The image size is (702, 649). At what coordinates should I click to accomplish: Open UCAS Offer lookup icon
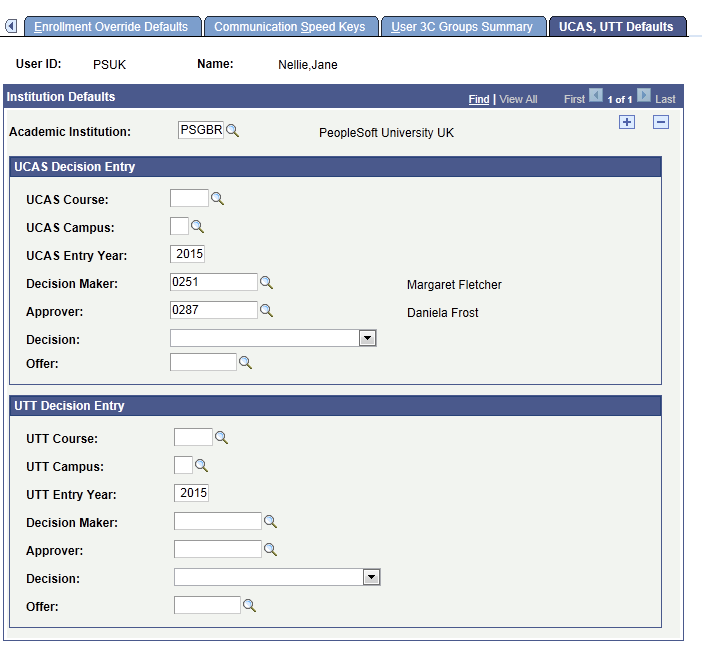(245, 363)
